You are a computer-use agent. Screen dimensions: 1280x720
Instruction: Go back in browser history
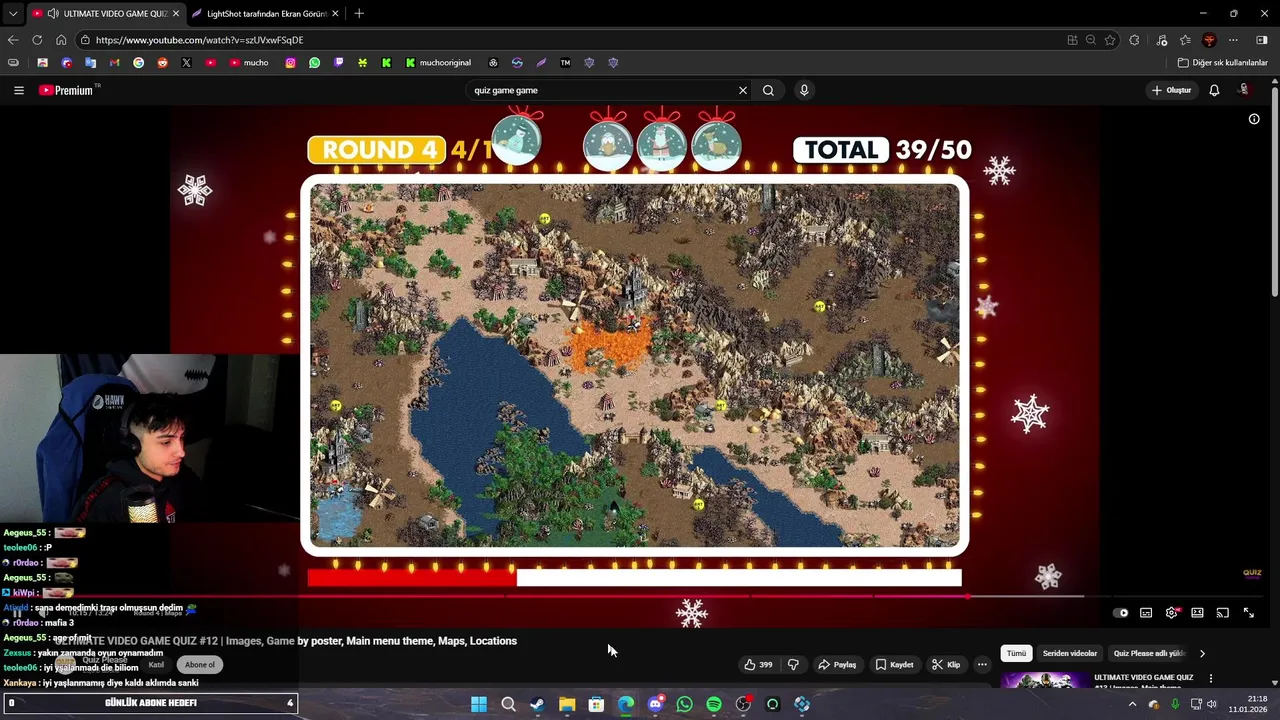tap(13, 40)
